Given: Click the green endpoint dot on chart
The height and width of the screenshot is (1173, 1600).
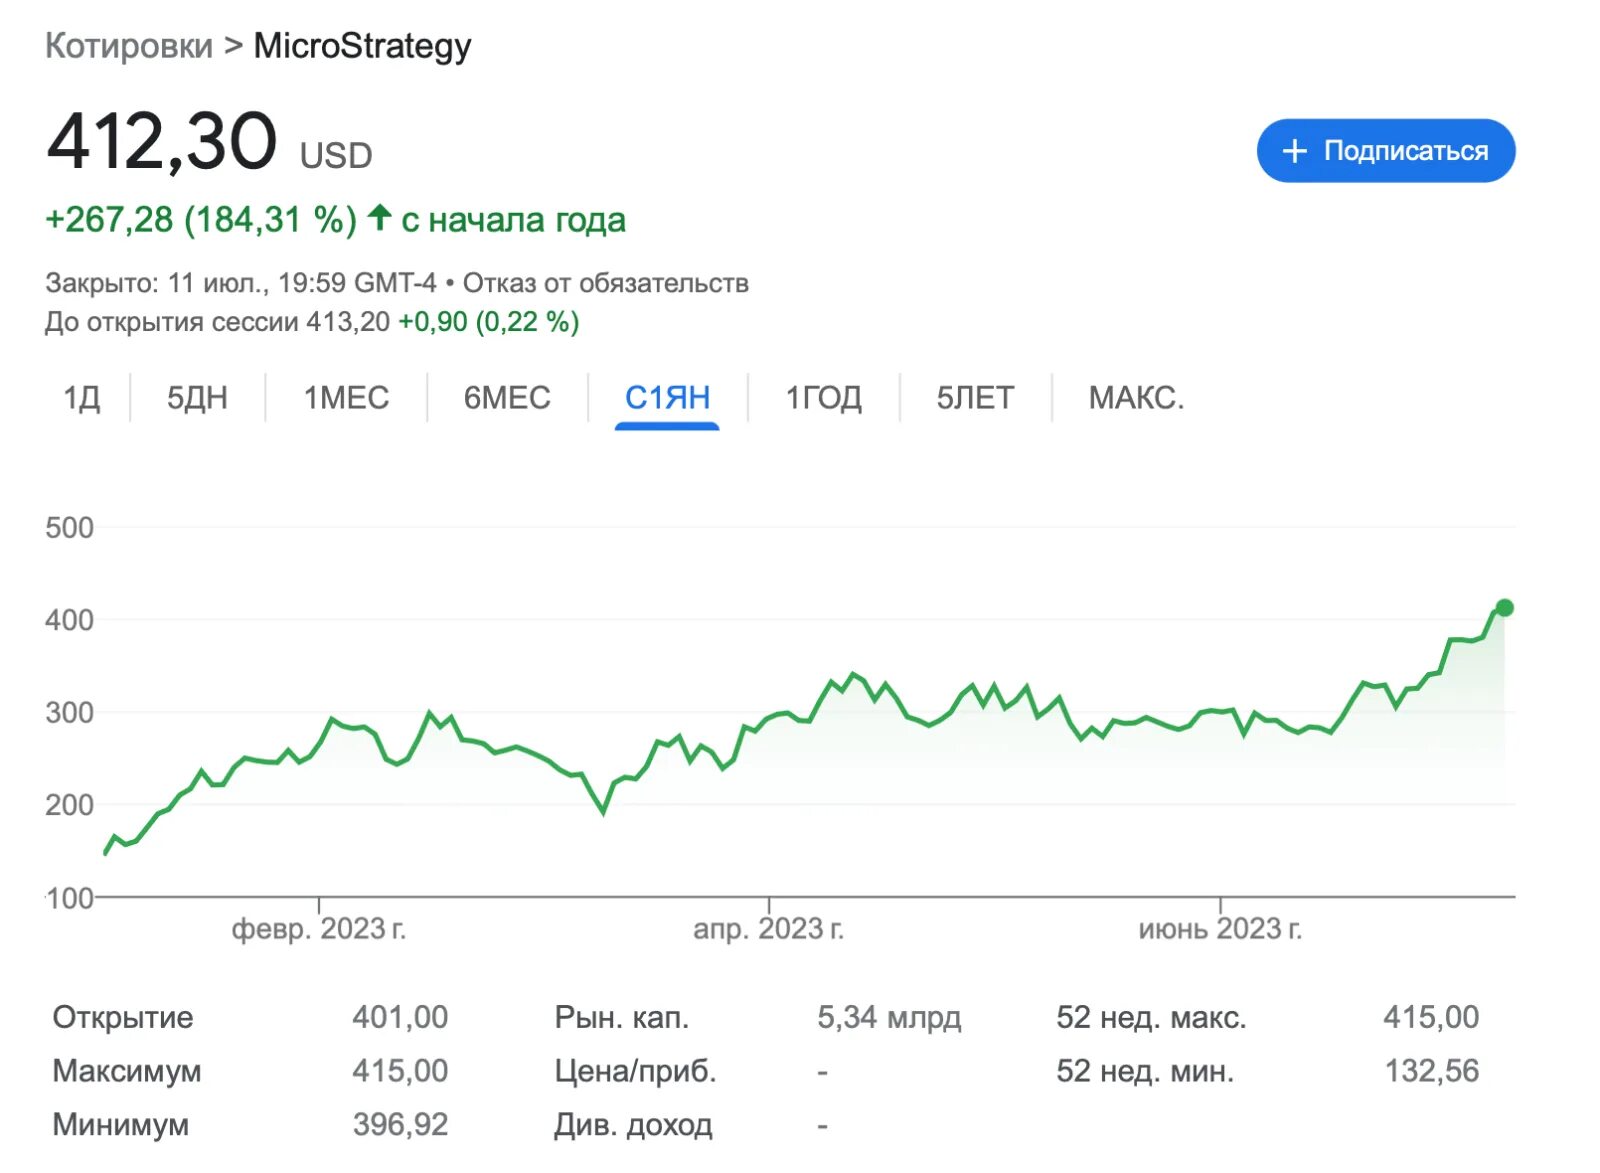Looking at the screenshot, I should pyautogui.click(x=1504, y=608).
